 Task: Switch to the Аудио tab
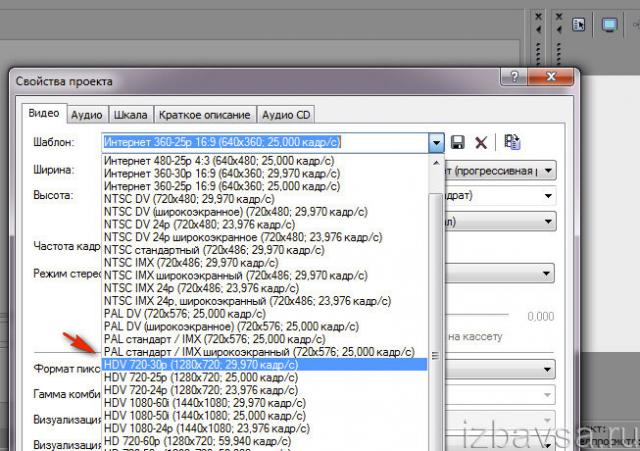point(87,115)
